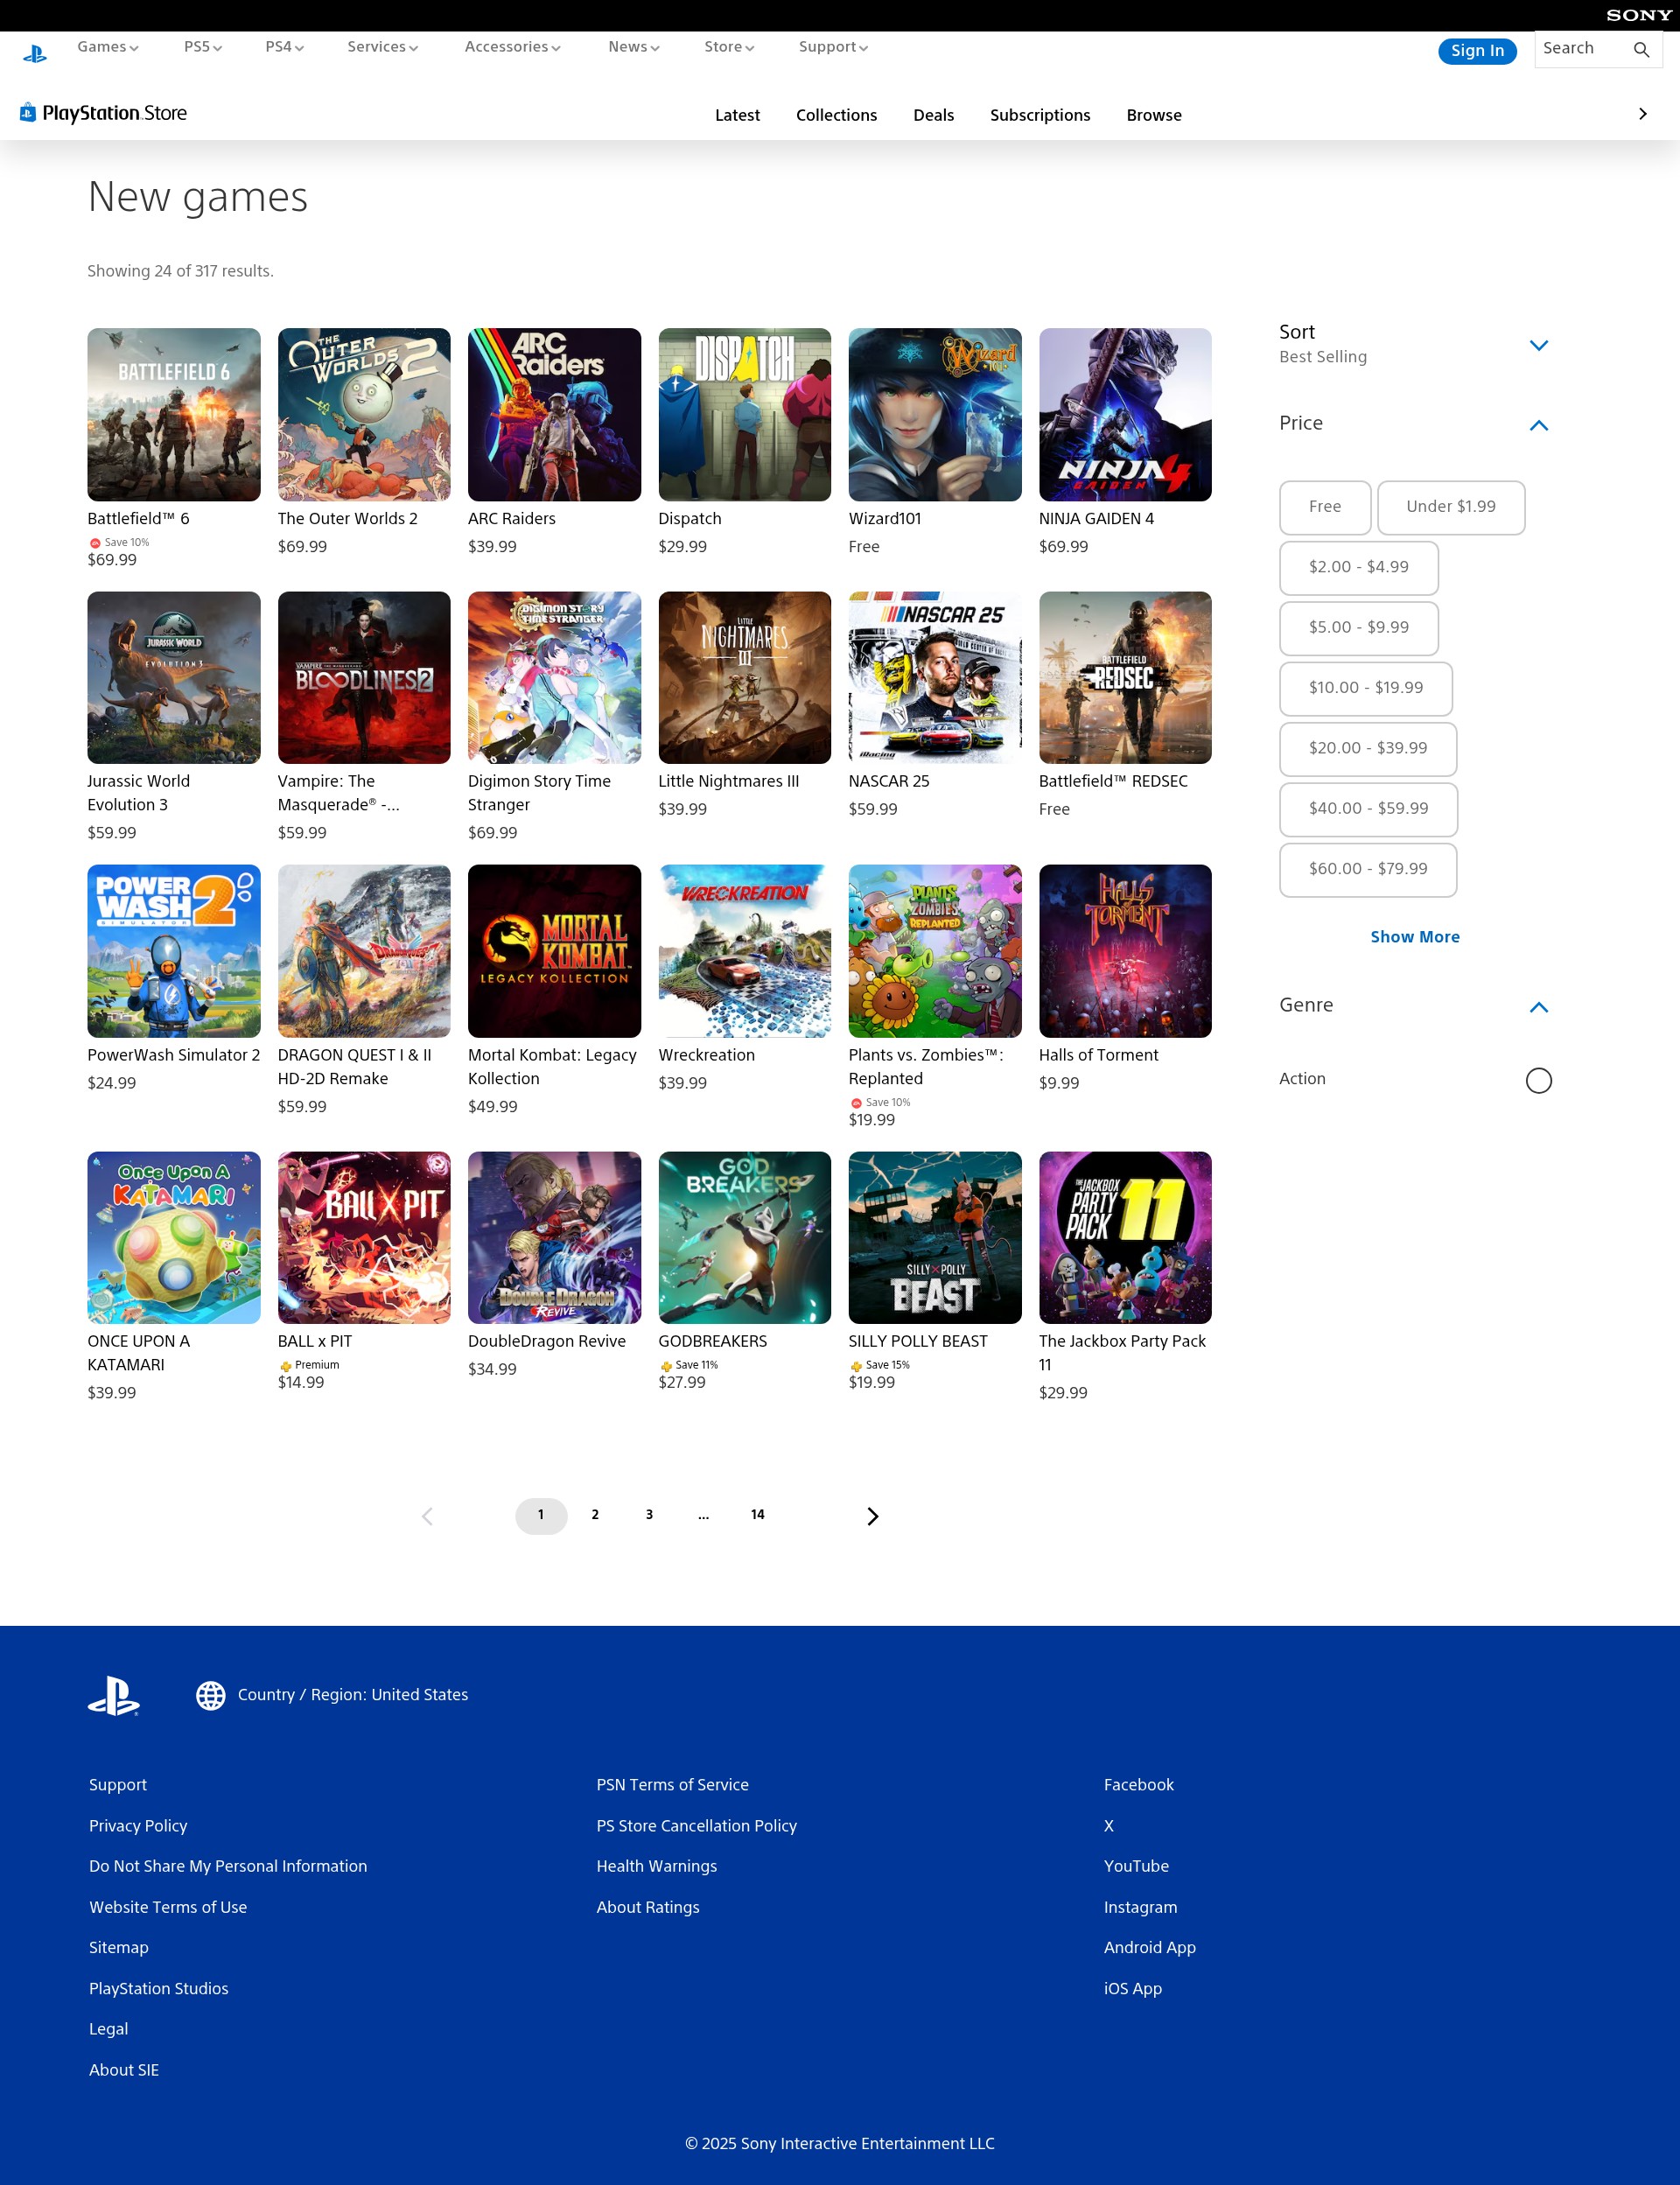Expand the Accessories menu
Viewport: 1680px width, 2185px height.
click(x=513, y=47)
